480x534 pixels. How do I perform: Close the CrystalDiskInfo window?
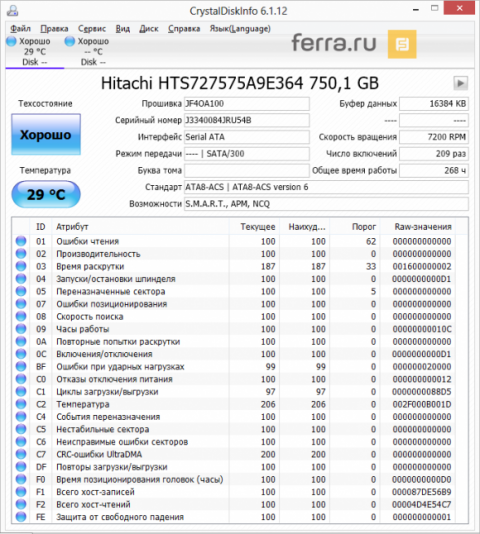coord(459,8)
